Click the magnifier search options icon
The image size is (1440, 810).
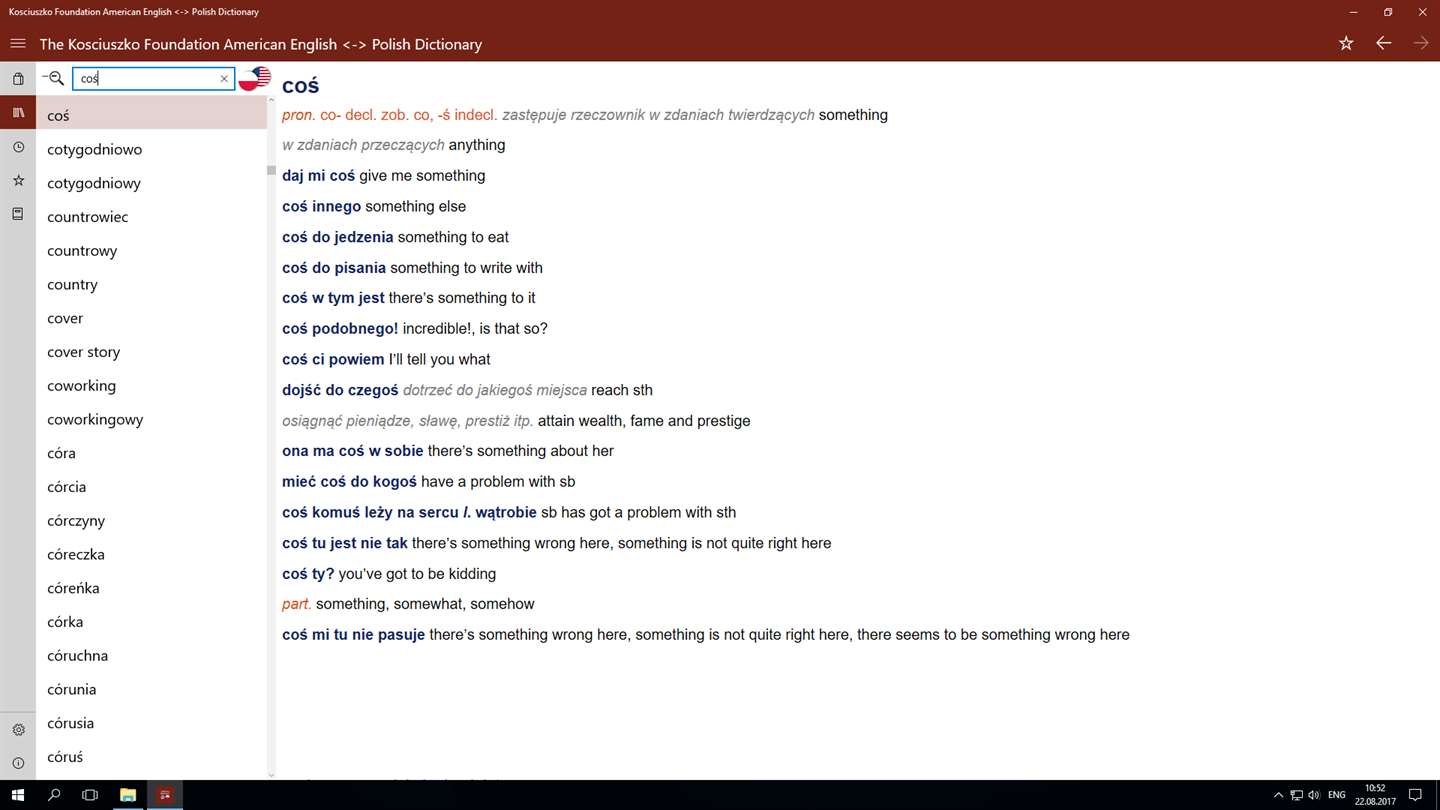[54, 78]
